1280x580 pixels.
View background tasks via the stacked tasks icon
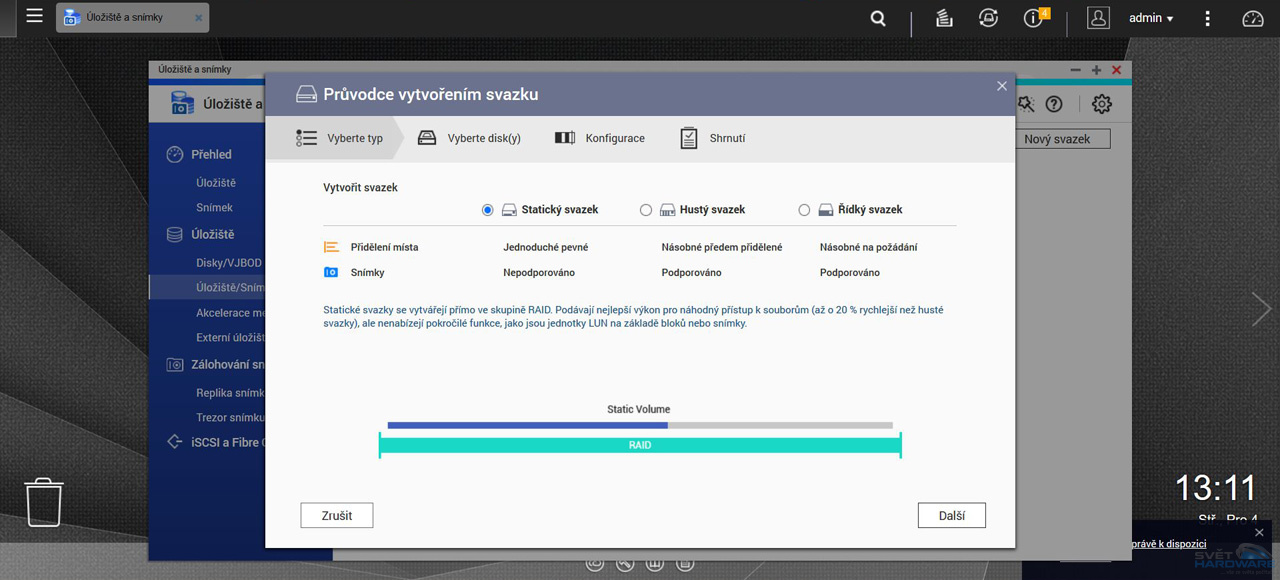tap(943, 18)
